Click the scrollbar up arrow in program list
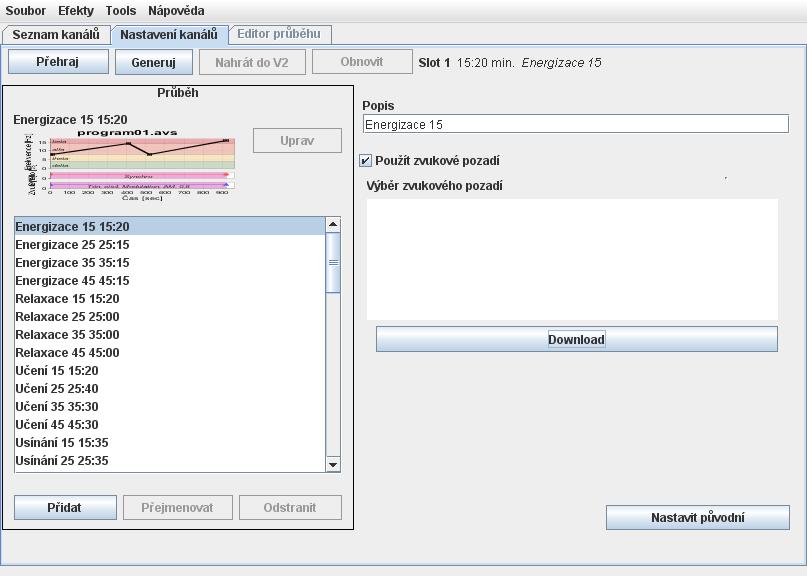The image size is (807, 576). pyautogui.click(x=333, y=226)
